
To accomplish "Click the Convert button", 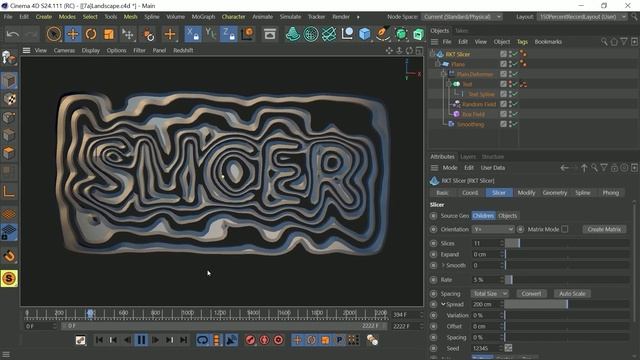I will [531, 293].
